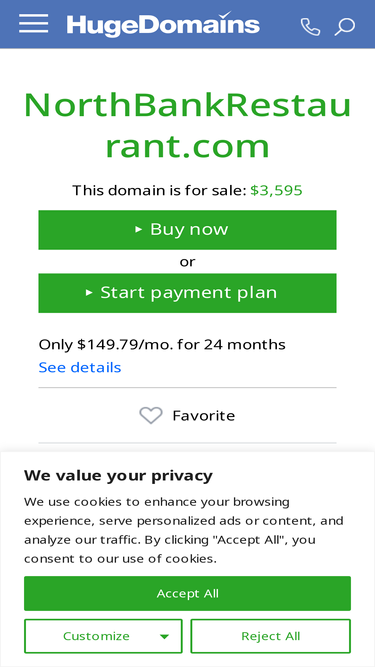This screenshot has width=375, height=667.
Task: Click the blue HugeDomains header bar
Action: click(188, 24)
